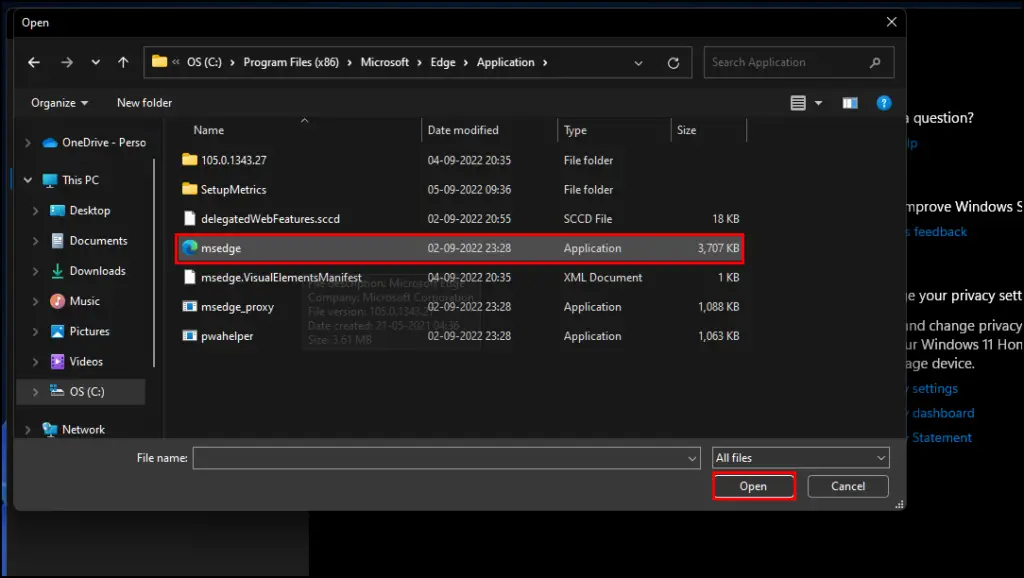Click the dialog resize grip corner
Viewport: 1024px width, 578px height.
[899, 505]
